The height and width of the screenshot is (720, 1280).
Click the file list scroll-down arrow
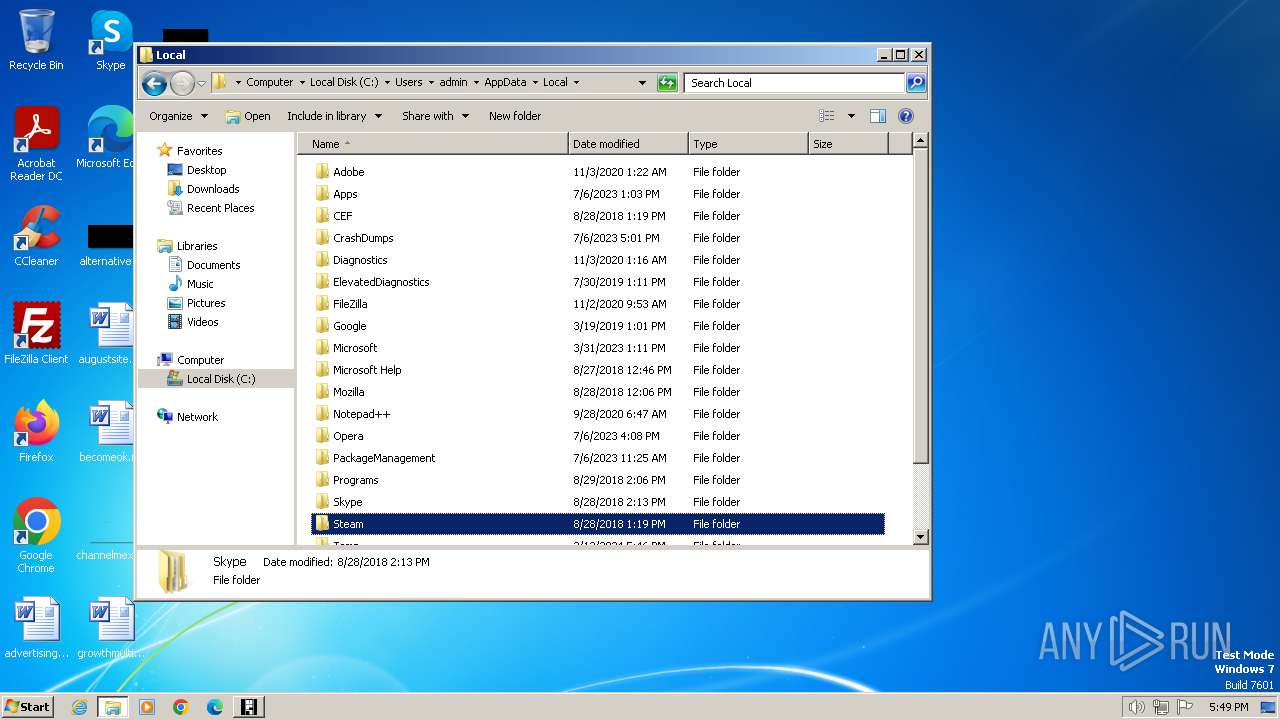coord(921,537)
